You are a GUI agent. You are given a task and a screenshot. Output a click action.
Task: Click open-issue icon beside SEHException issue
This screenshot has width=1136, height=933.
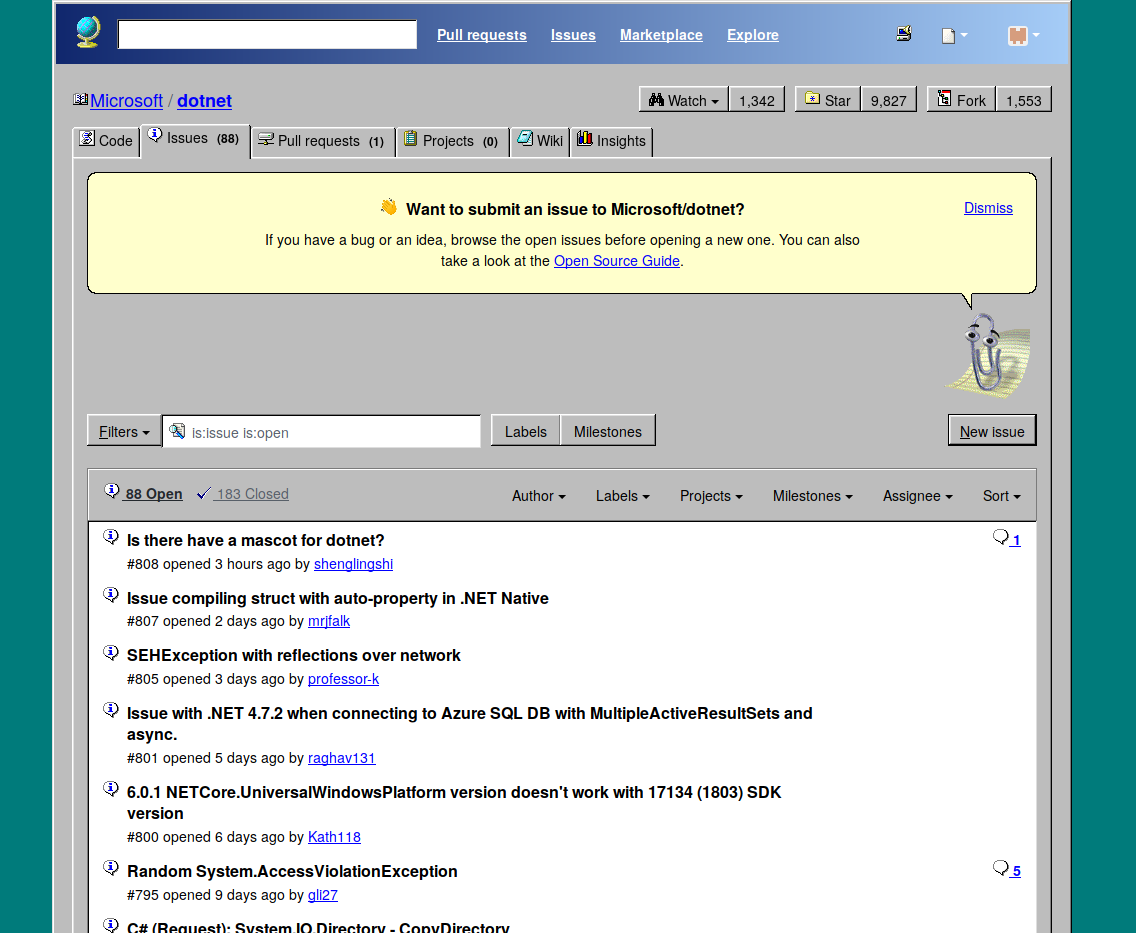click(x=111, y=652)
